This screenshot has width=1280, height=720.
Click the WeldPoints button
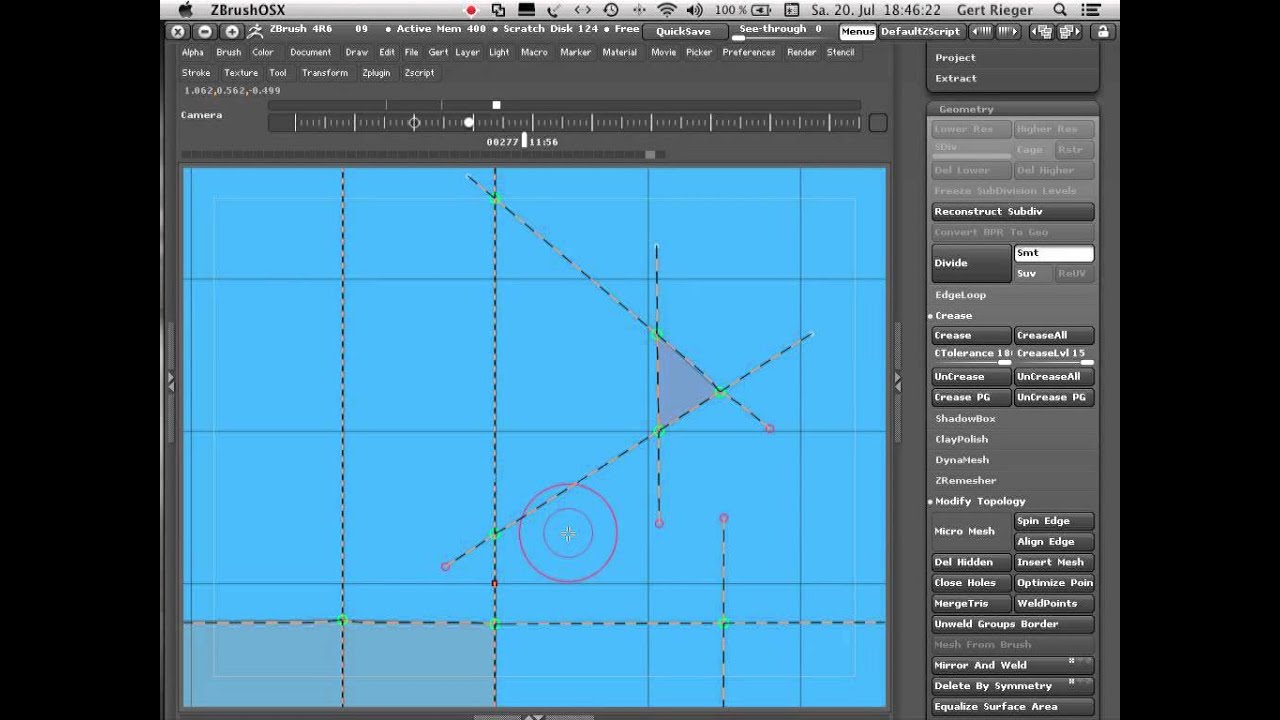click(1054, 604)
